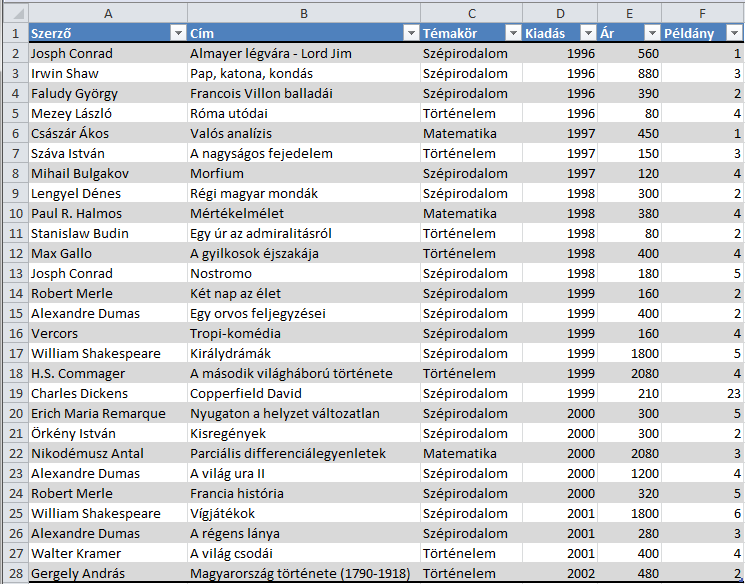Select column D header
The height and width of the screenshot is (584, 745).
click(x=560, y=14)
